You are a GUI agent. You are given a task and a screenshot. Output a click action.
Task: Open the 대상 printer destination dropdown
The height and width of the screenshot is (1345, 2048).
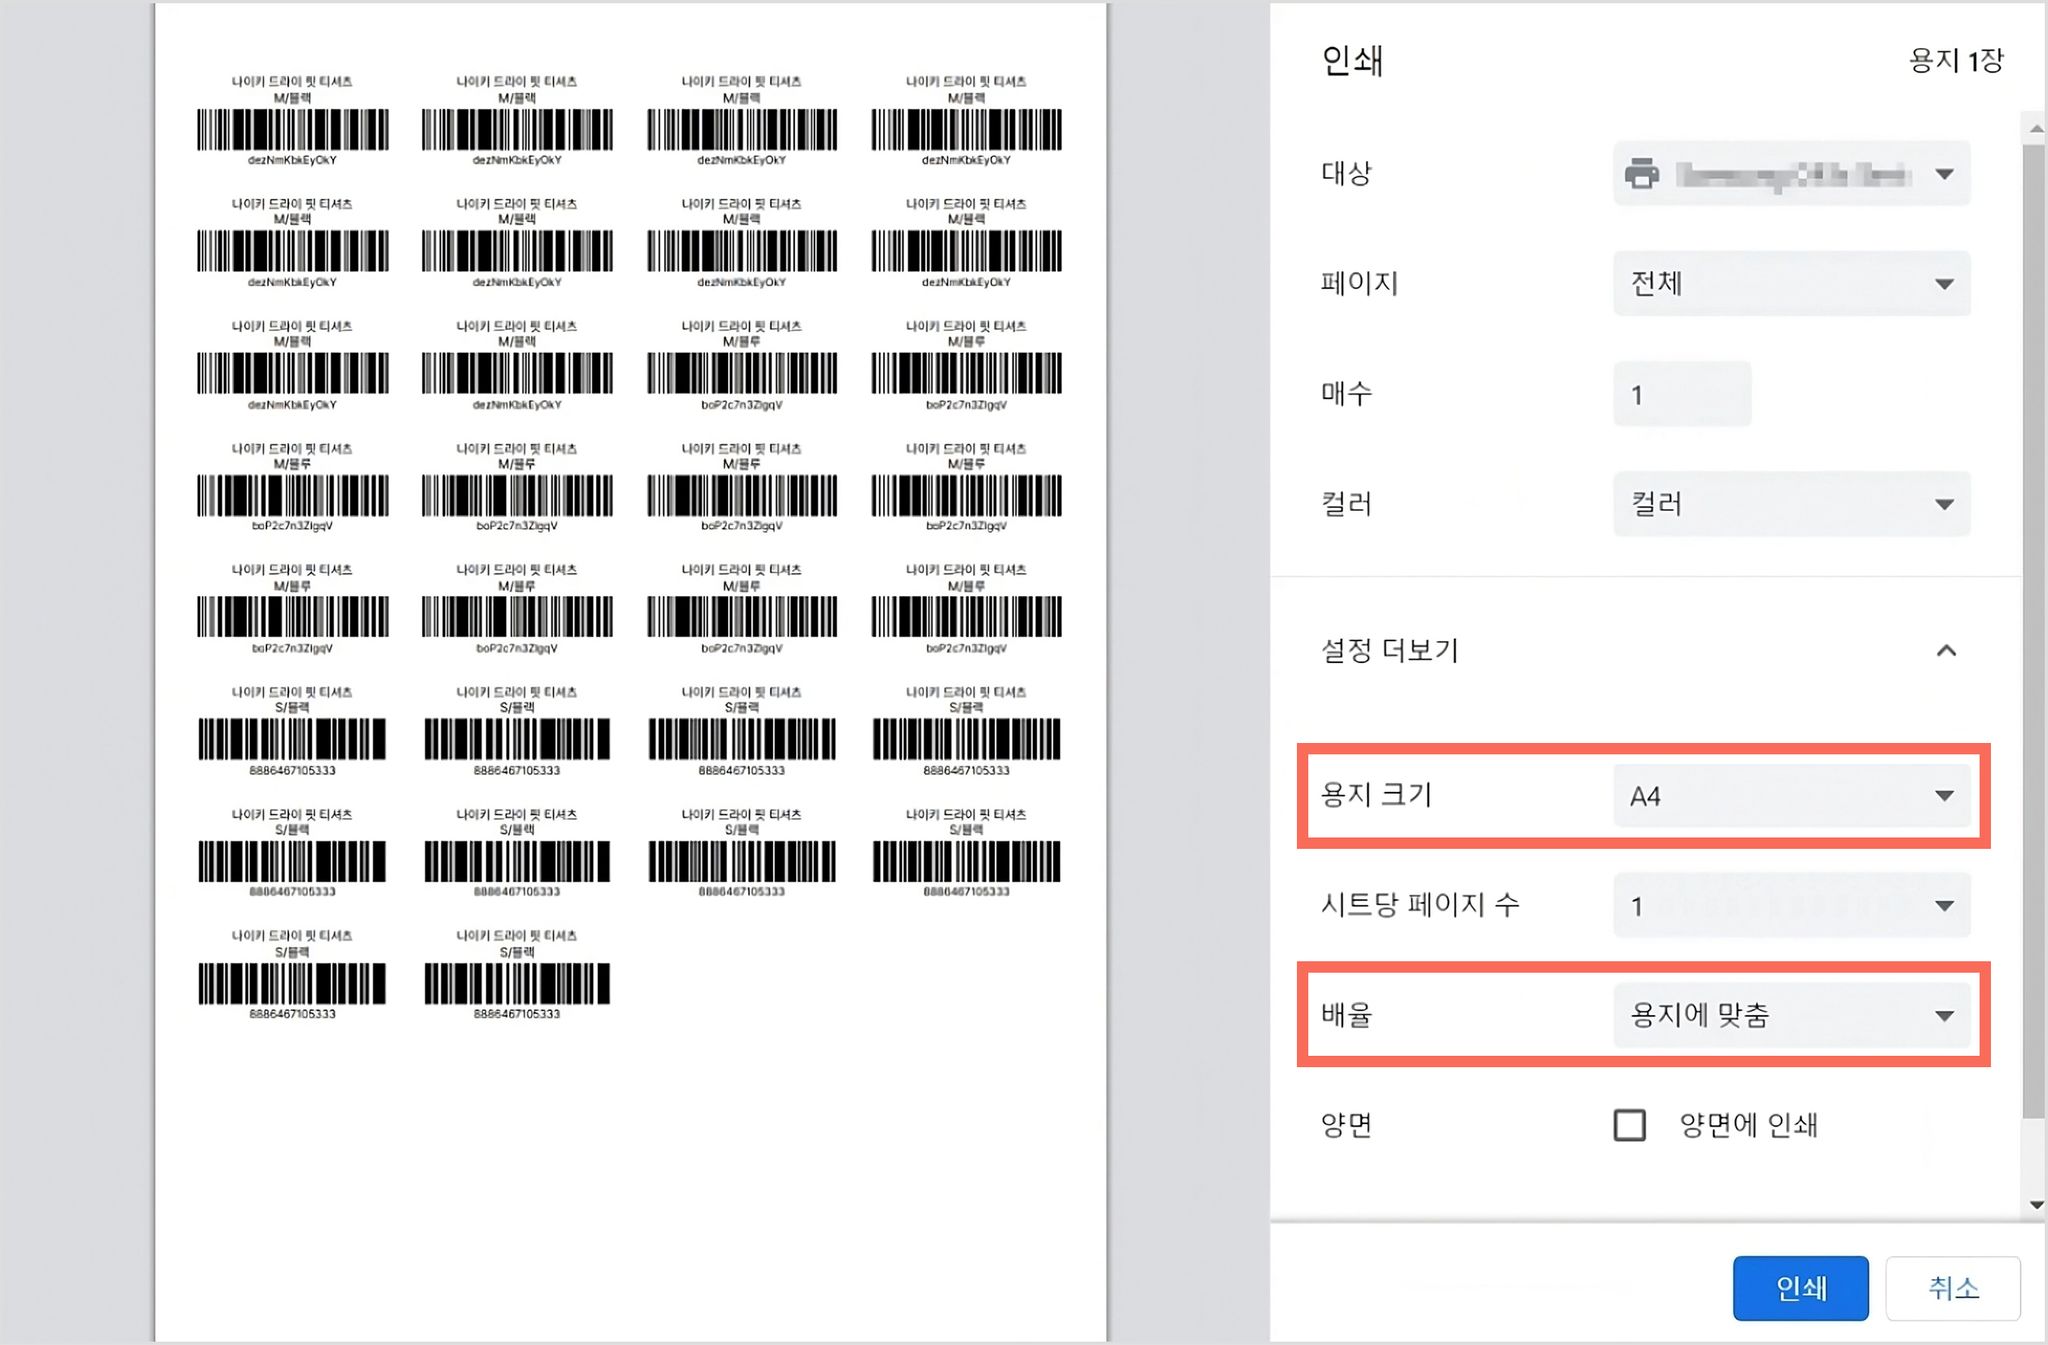(1791, 174)
